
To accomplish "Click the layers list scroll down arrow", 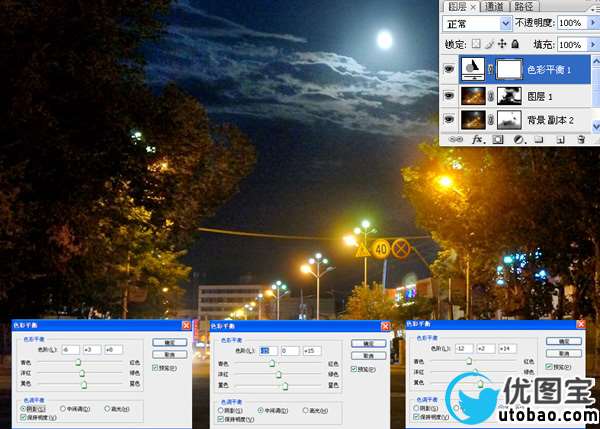I will (596, 126).
